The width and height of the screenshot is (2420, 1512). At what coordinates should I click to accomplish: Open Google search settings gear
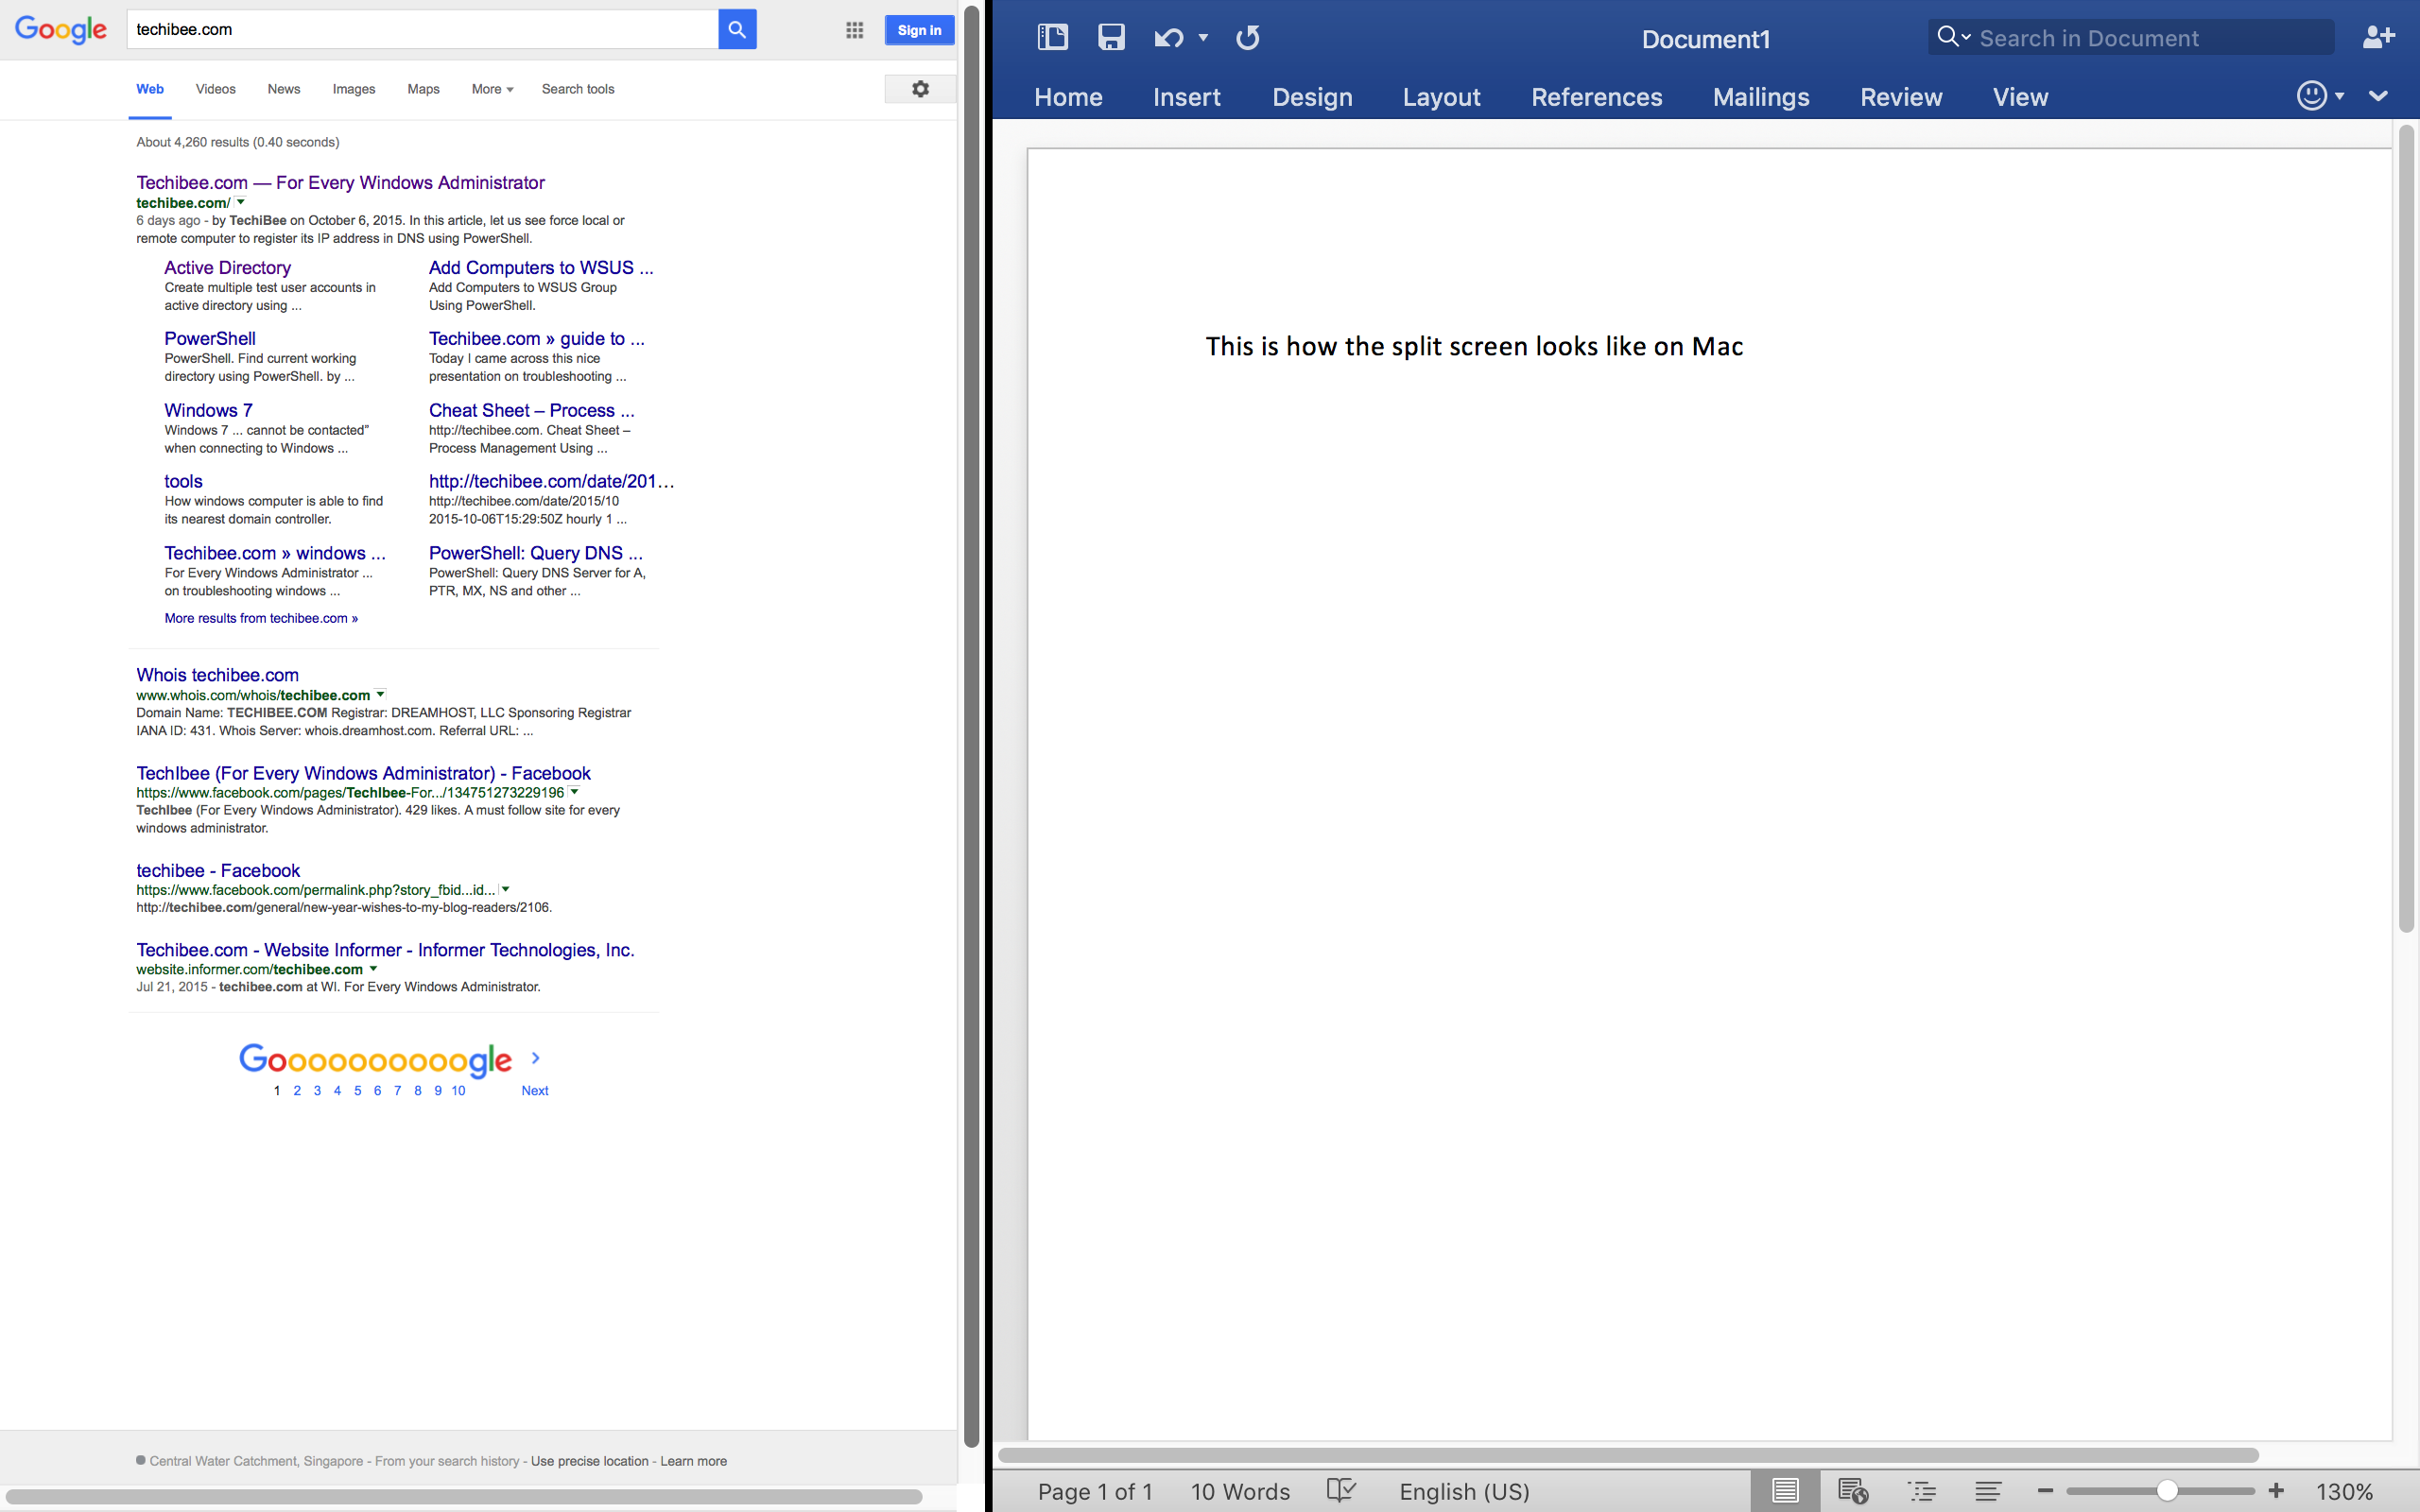[x=920, y=89]
